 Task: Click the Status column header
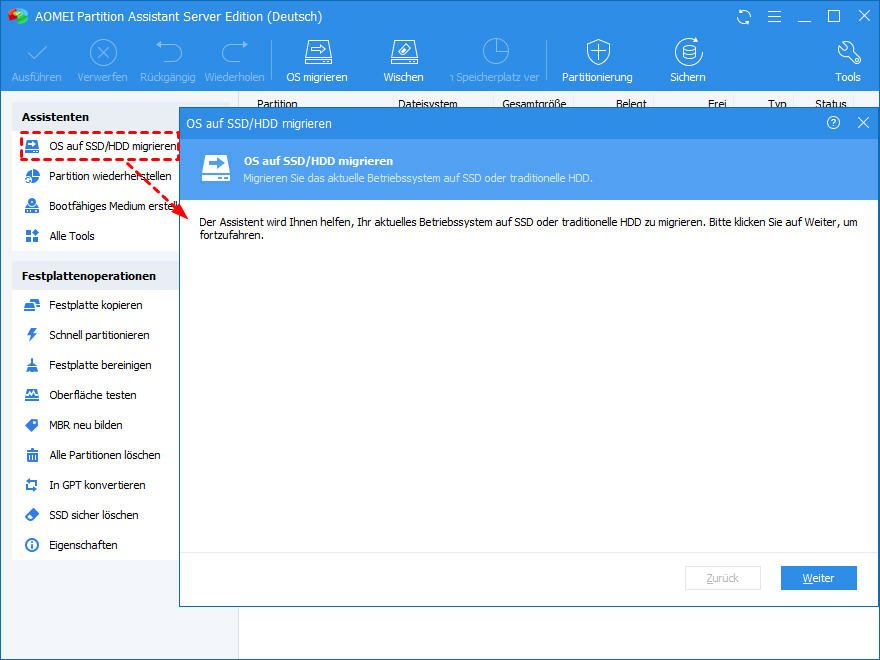[831, 103]
